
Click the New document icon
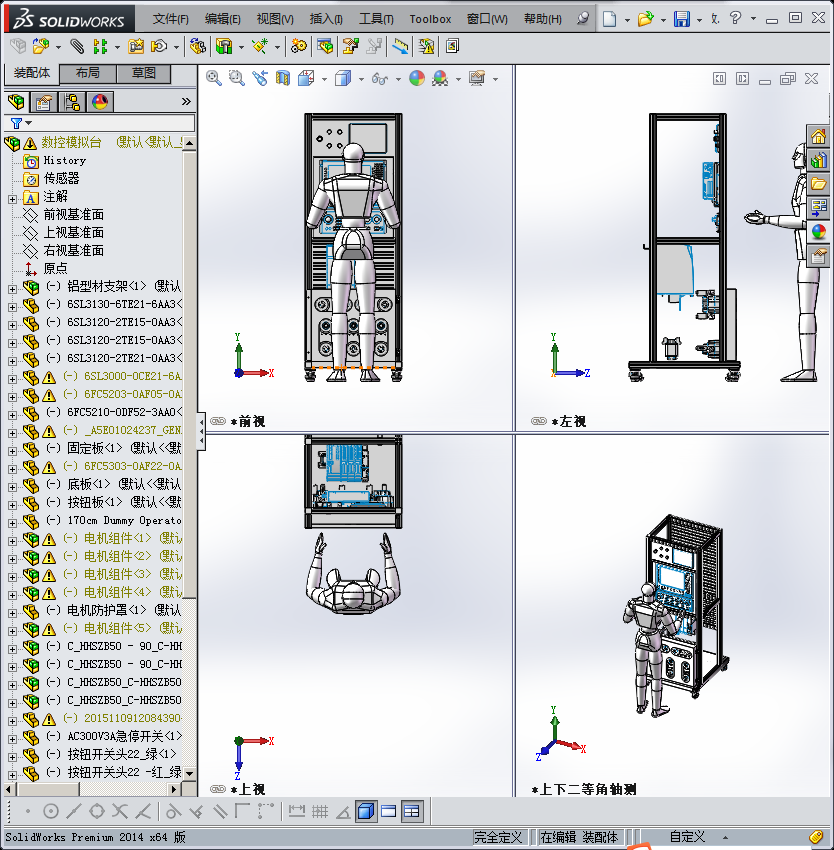[610, 19]
